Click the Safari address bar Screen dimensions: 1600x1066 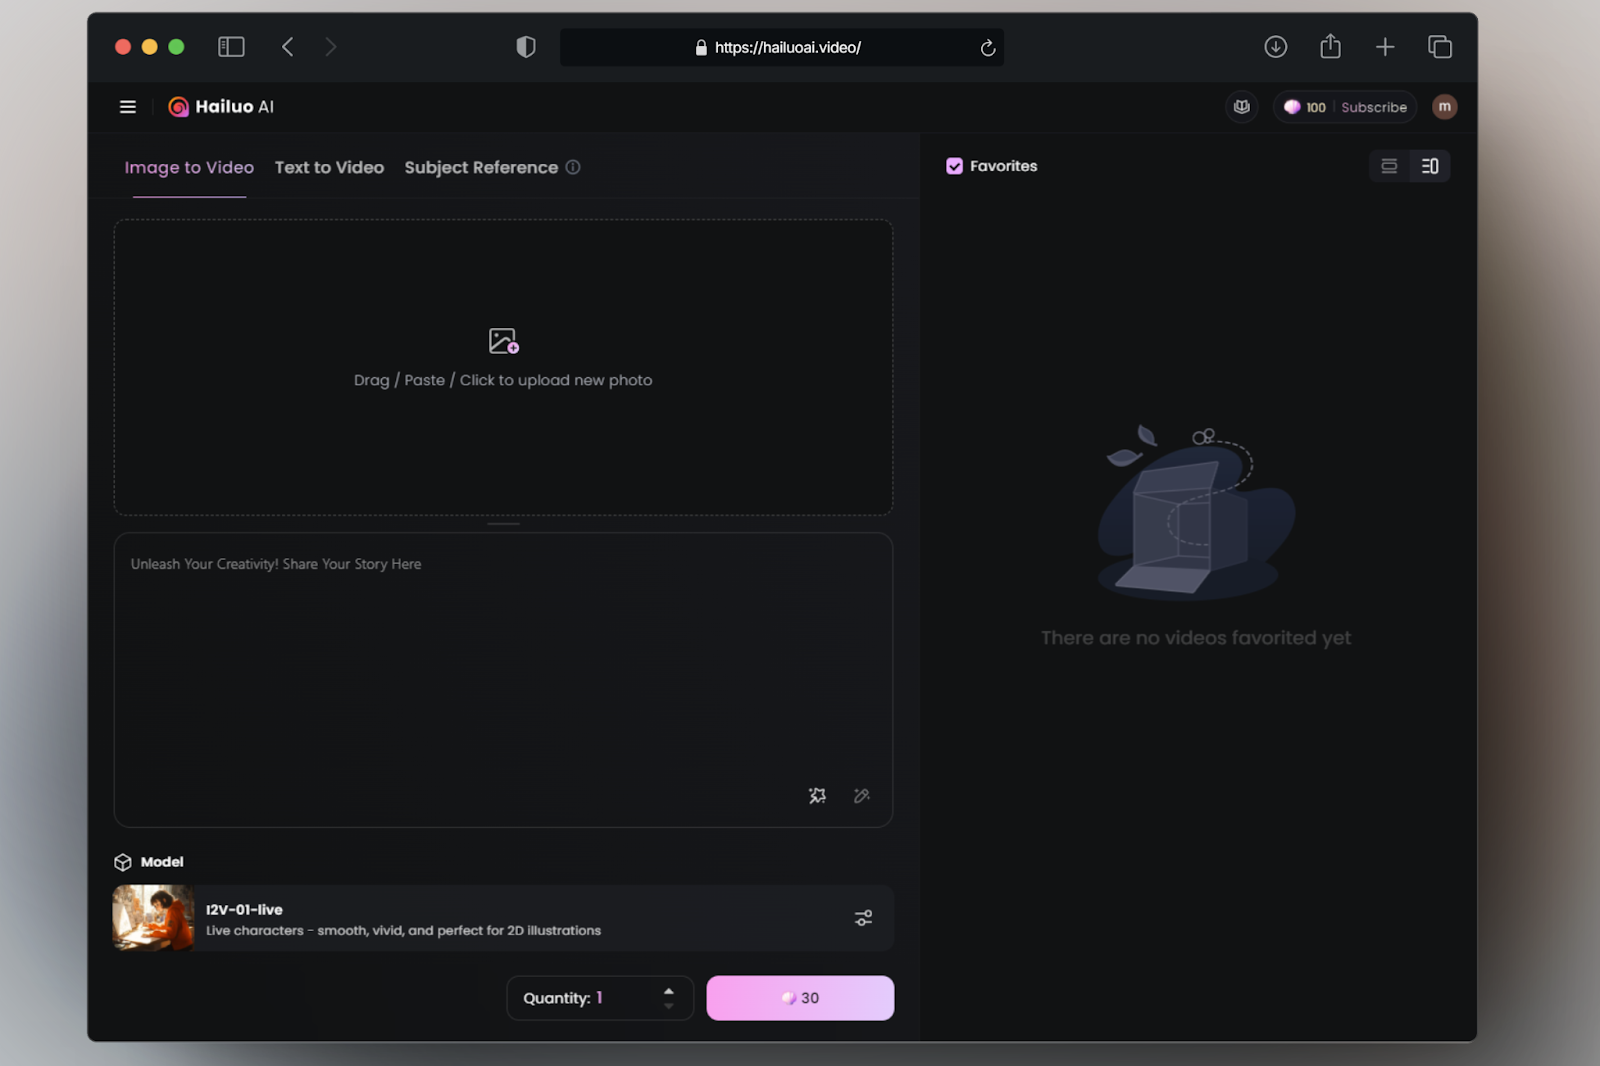(782, 47)
